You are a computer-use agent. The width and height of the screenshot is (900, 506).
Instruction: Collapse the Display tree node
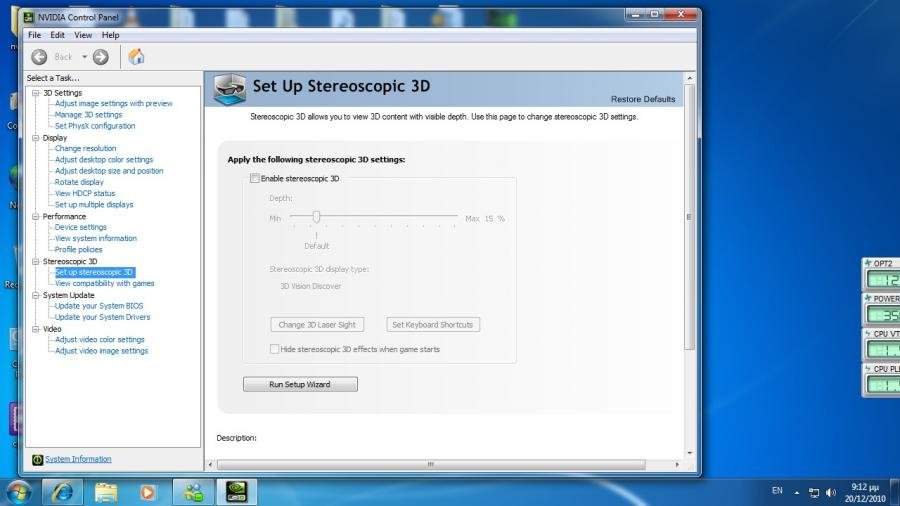click(36, 138)
